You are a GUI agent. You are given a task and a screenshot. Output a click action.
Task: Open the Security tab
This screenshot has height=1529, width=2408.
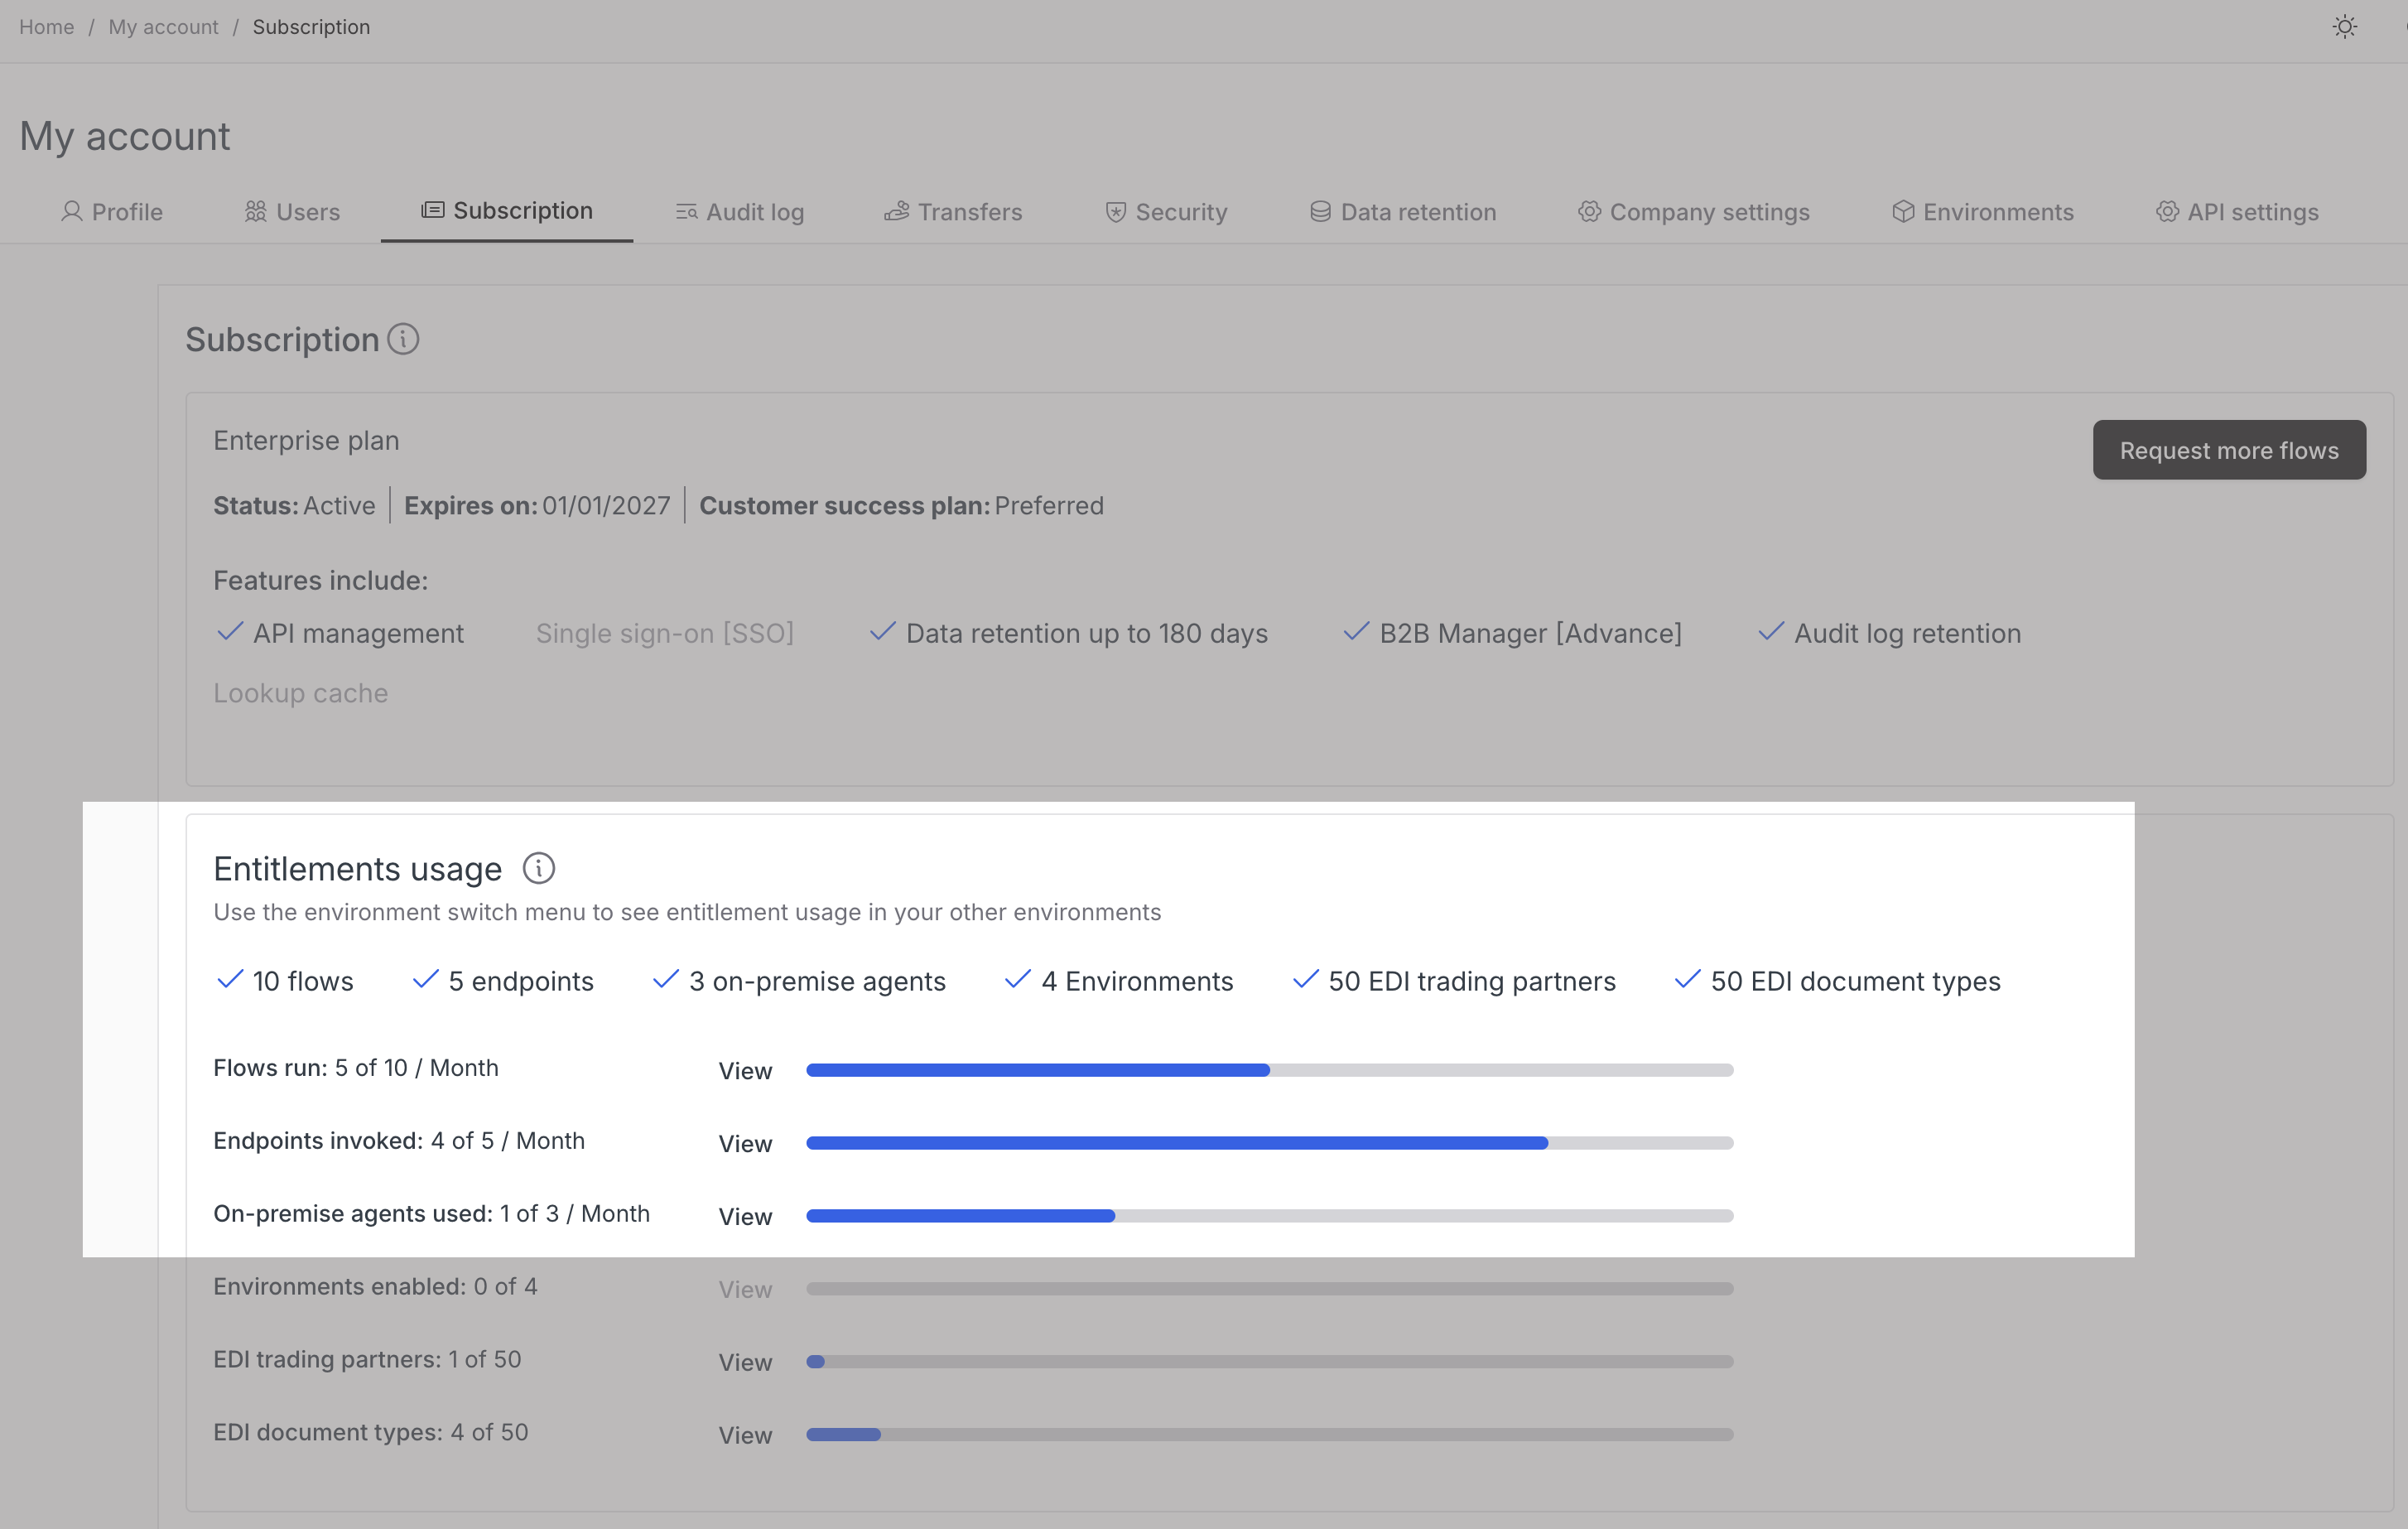(x=1166, y=212)
